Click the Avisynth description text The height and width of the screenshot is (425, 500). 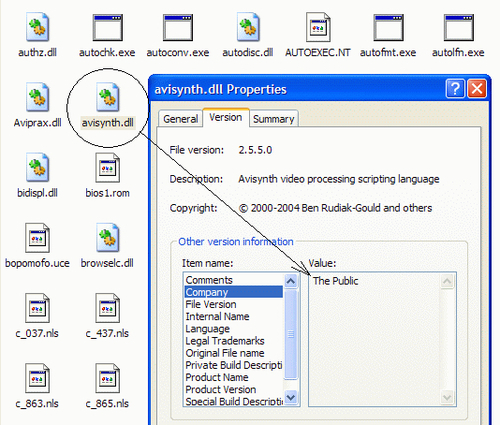tap(339, 179)
